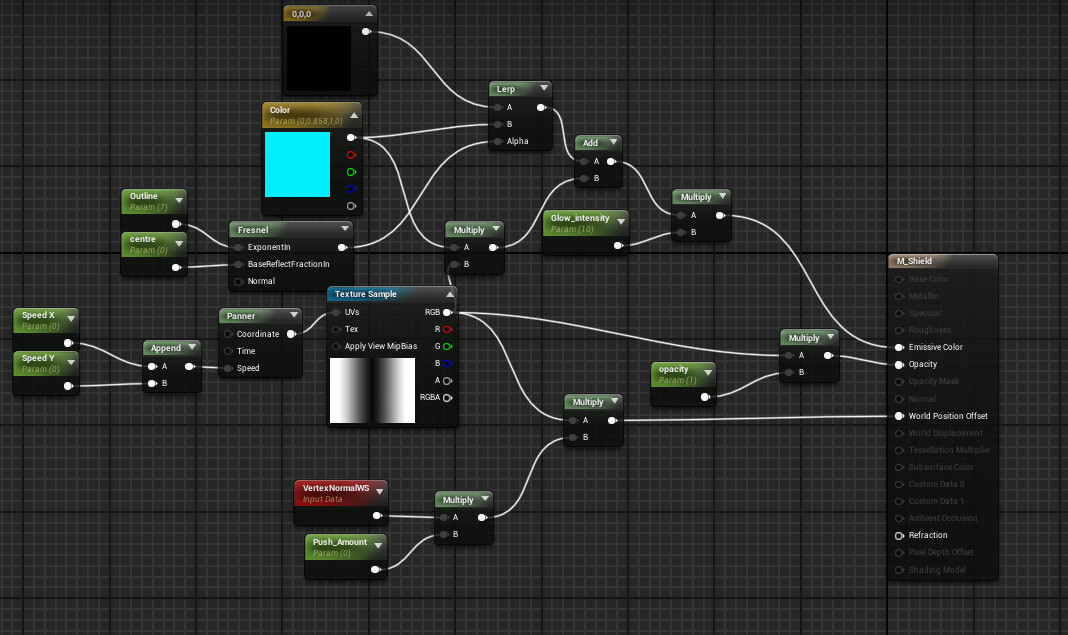Click the Outline parameter output pin
This screenshot has width=1068, height=635.
click(x=176, y=224)
